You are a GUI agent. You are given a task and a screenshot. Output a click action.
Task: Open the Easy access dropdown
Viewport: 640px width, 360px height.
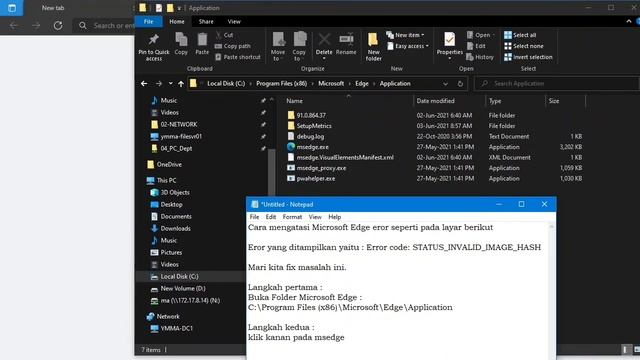pos(408,46)
